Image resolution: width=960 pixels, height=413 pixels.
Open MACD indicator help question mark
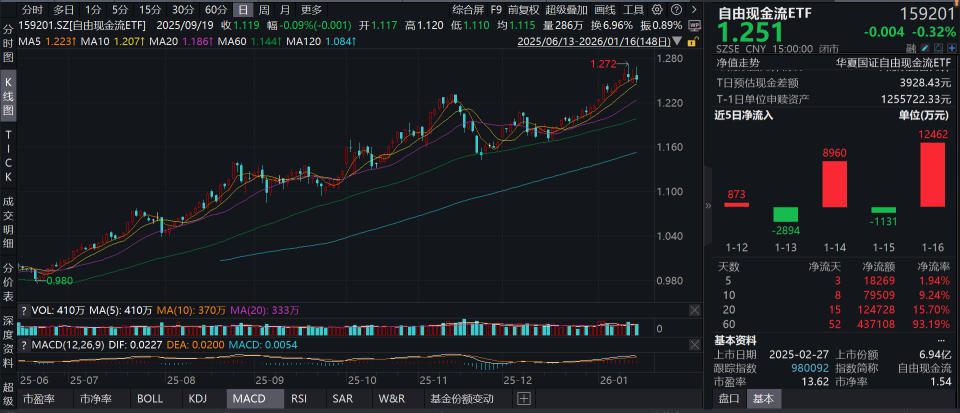(24, 344)
